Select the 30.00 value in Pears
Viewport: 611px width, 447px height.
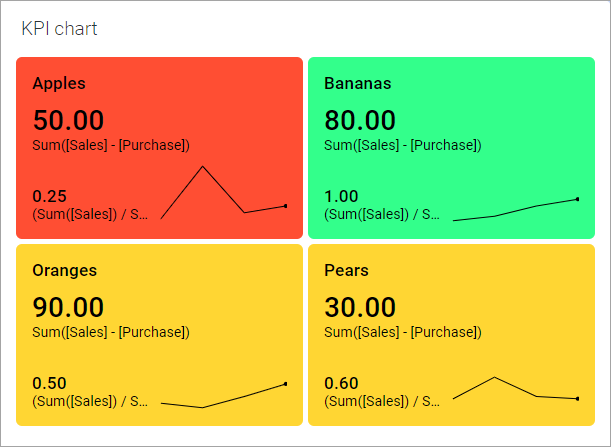360,307
